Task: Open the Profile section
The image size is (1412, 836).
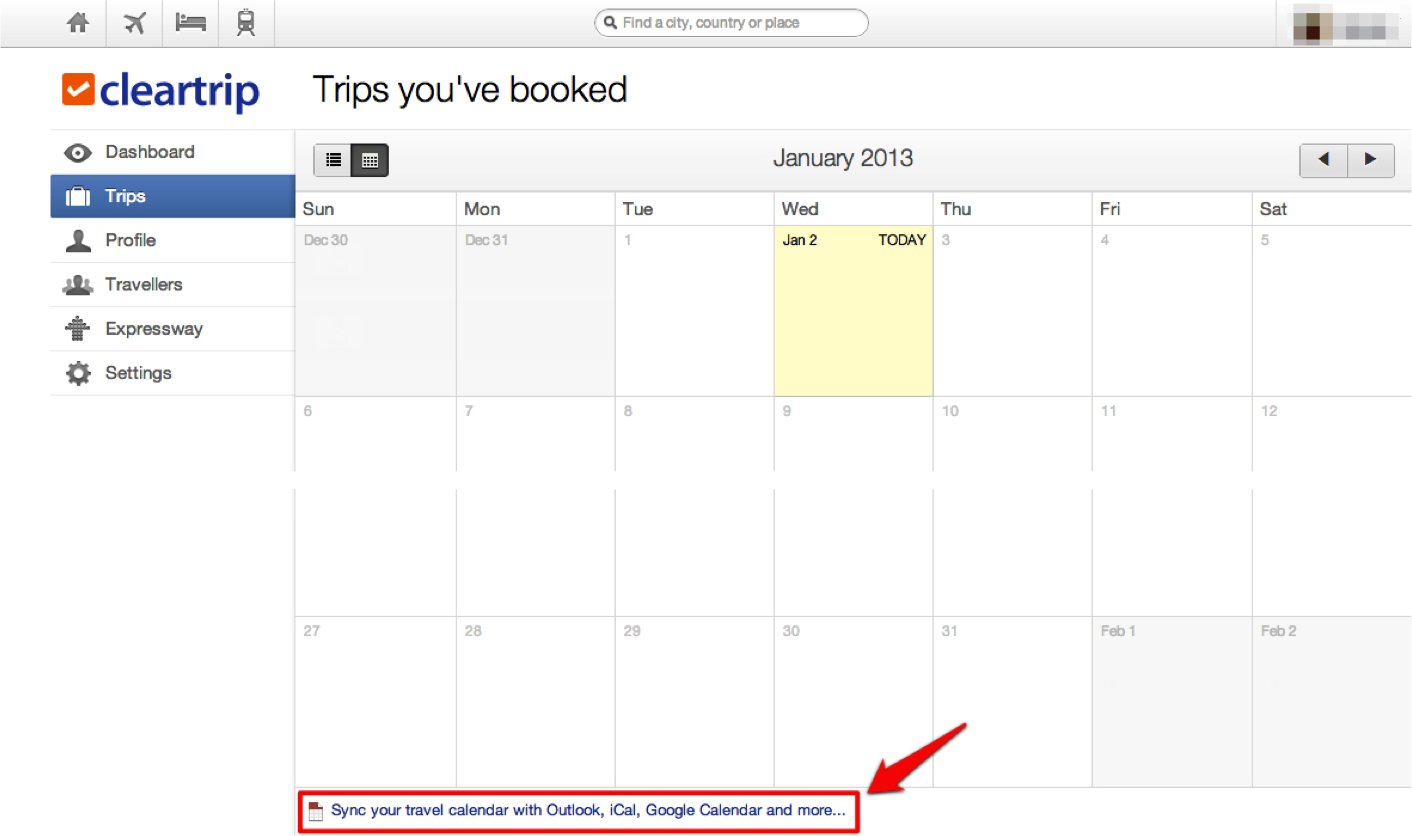Action: [130, 240]
